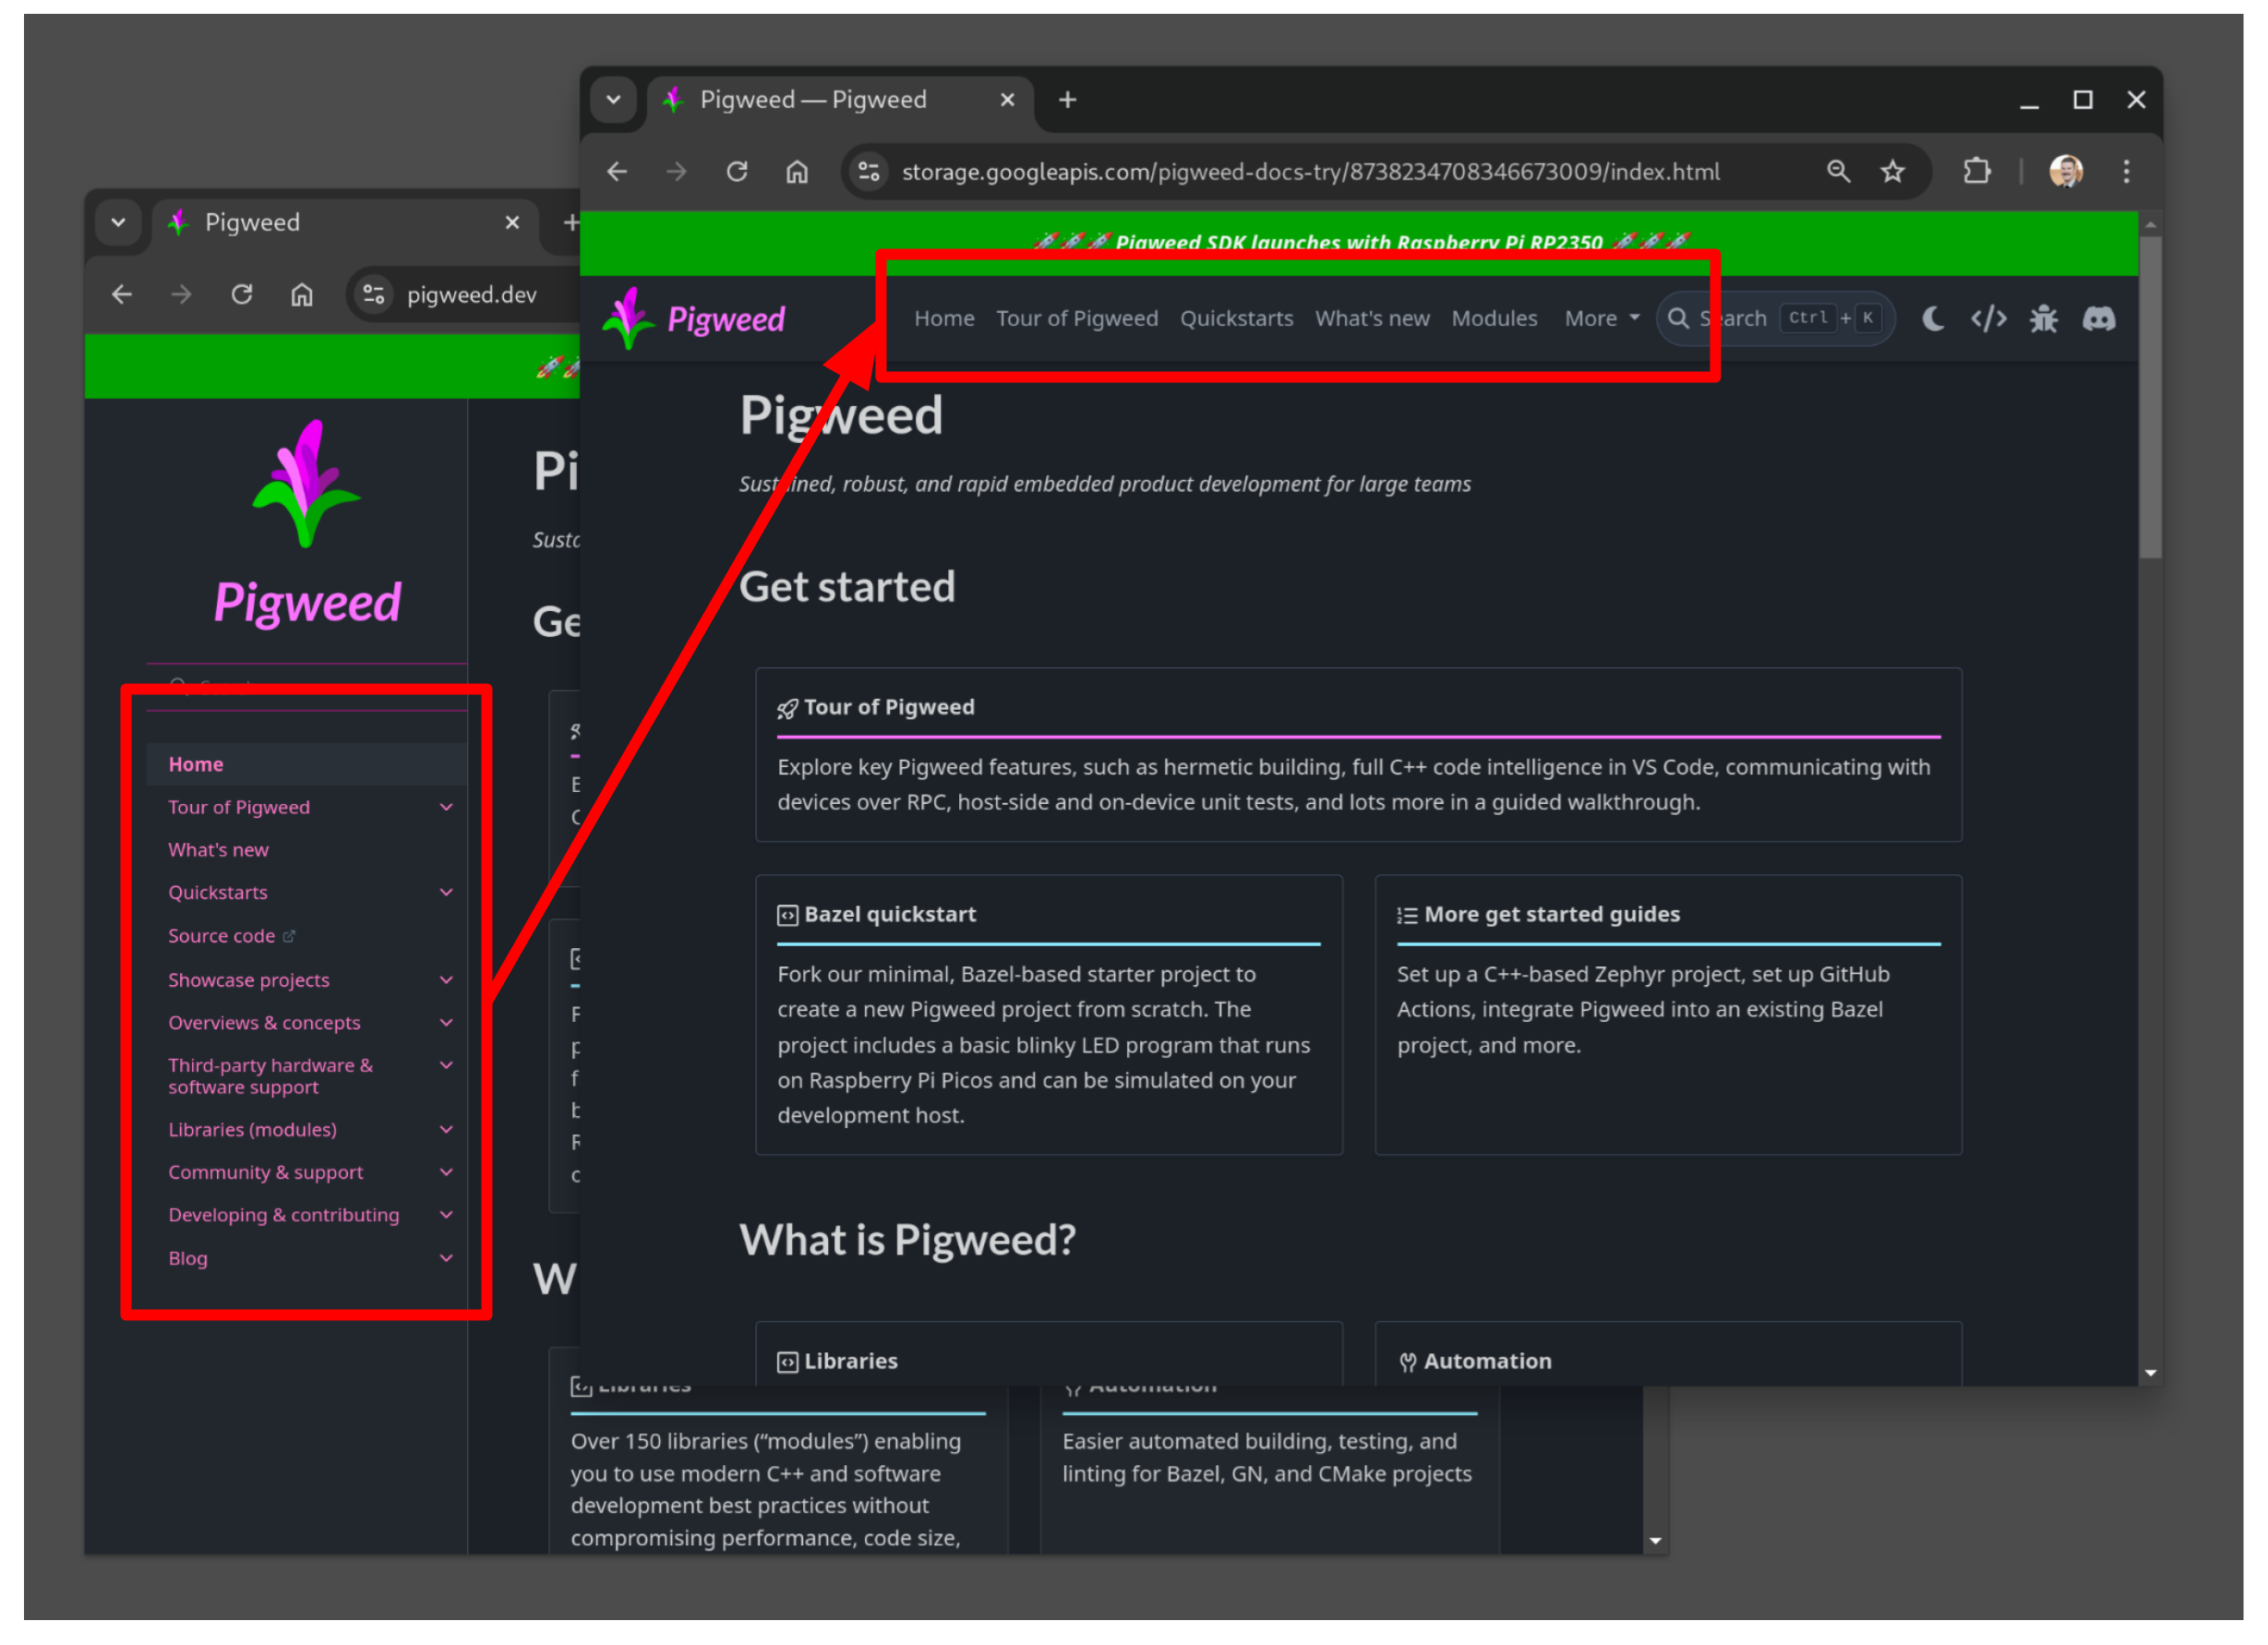The height and width of the screenshot is (1645, 2268).
Task: Expand Developing & contributing sidebar chevron
Action: click(446, 1216)
